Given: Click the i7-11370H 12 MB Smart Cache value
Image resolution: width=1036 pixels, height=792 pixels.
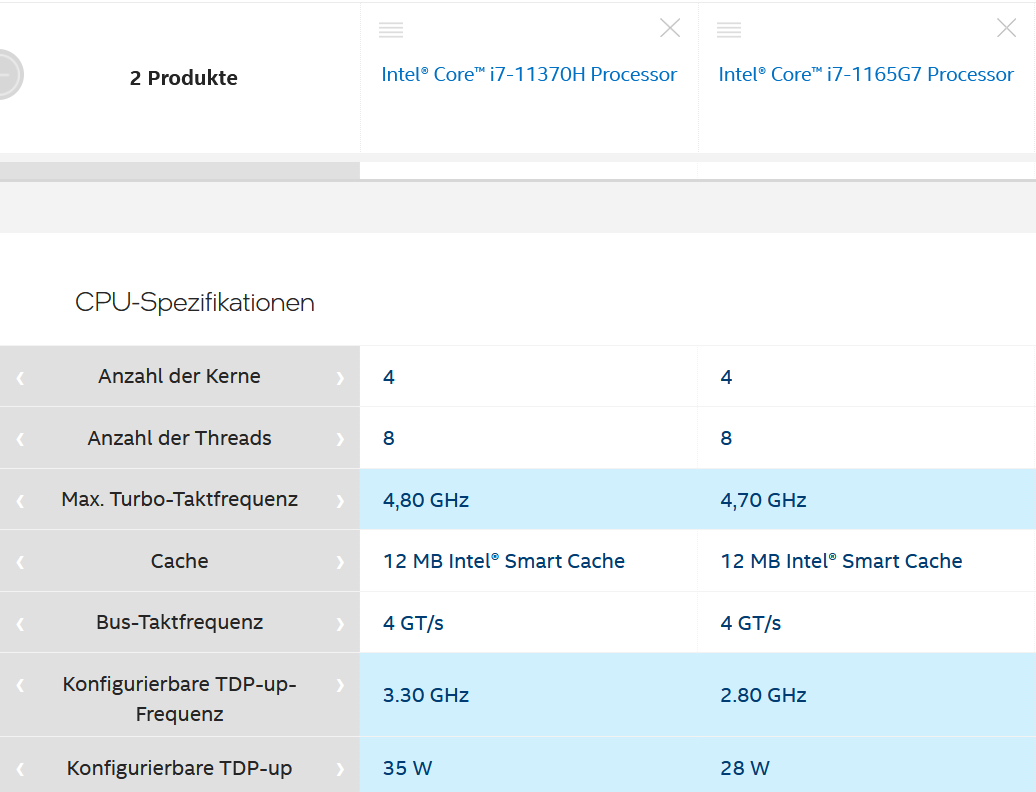Looking at the screenshot, I should 504,561.
